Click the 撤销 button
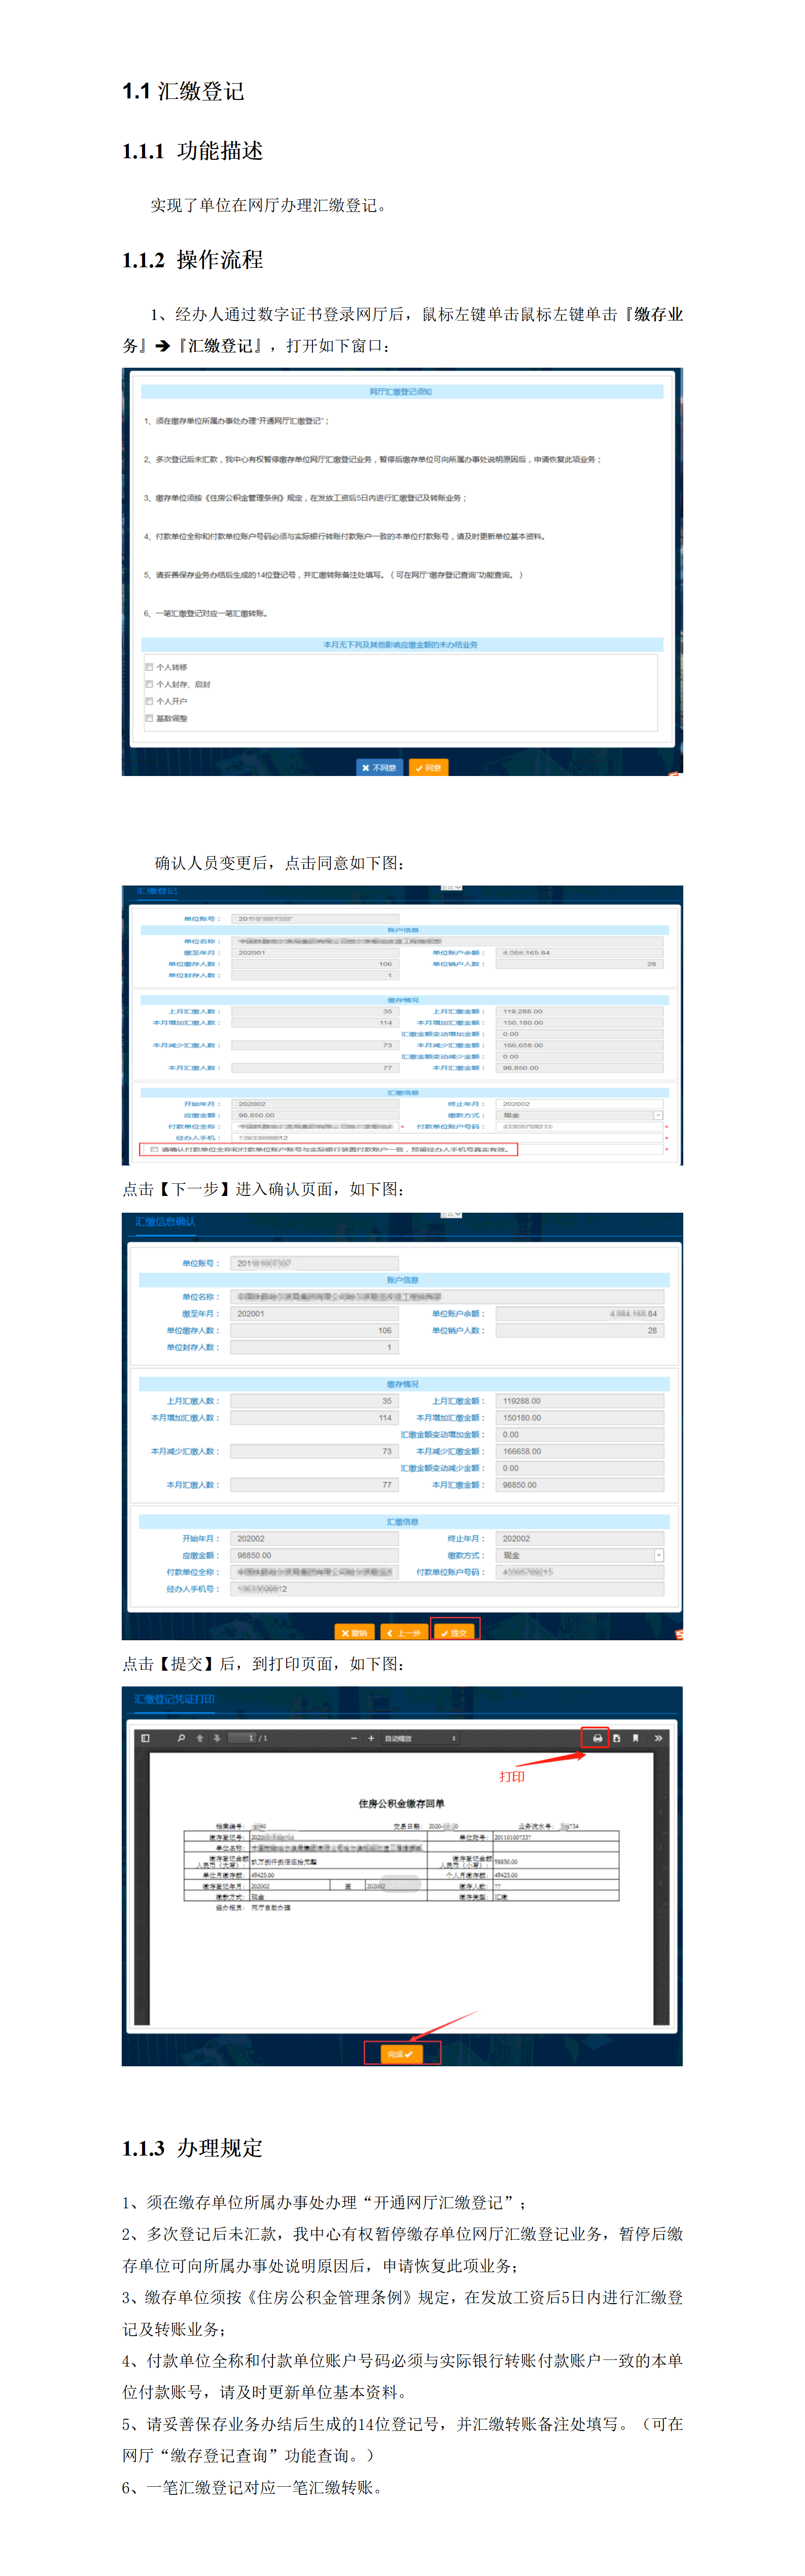 click(x=354, y=1633)
